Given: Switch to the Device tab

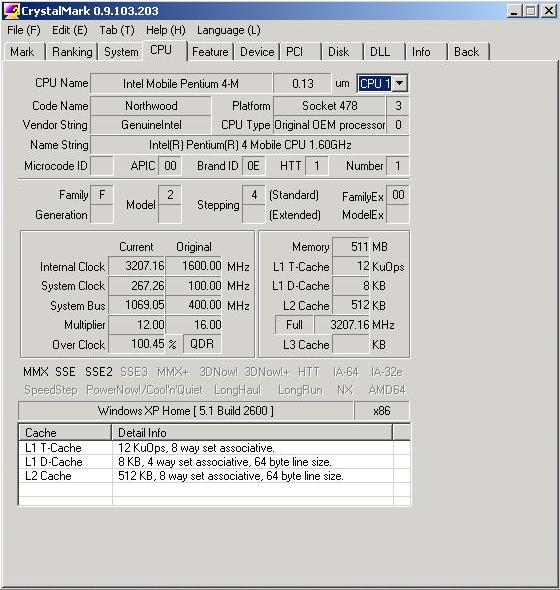Looking at the screenshot, I should click(257, 52).
